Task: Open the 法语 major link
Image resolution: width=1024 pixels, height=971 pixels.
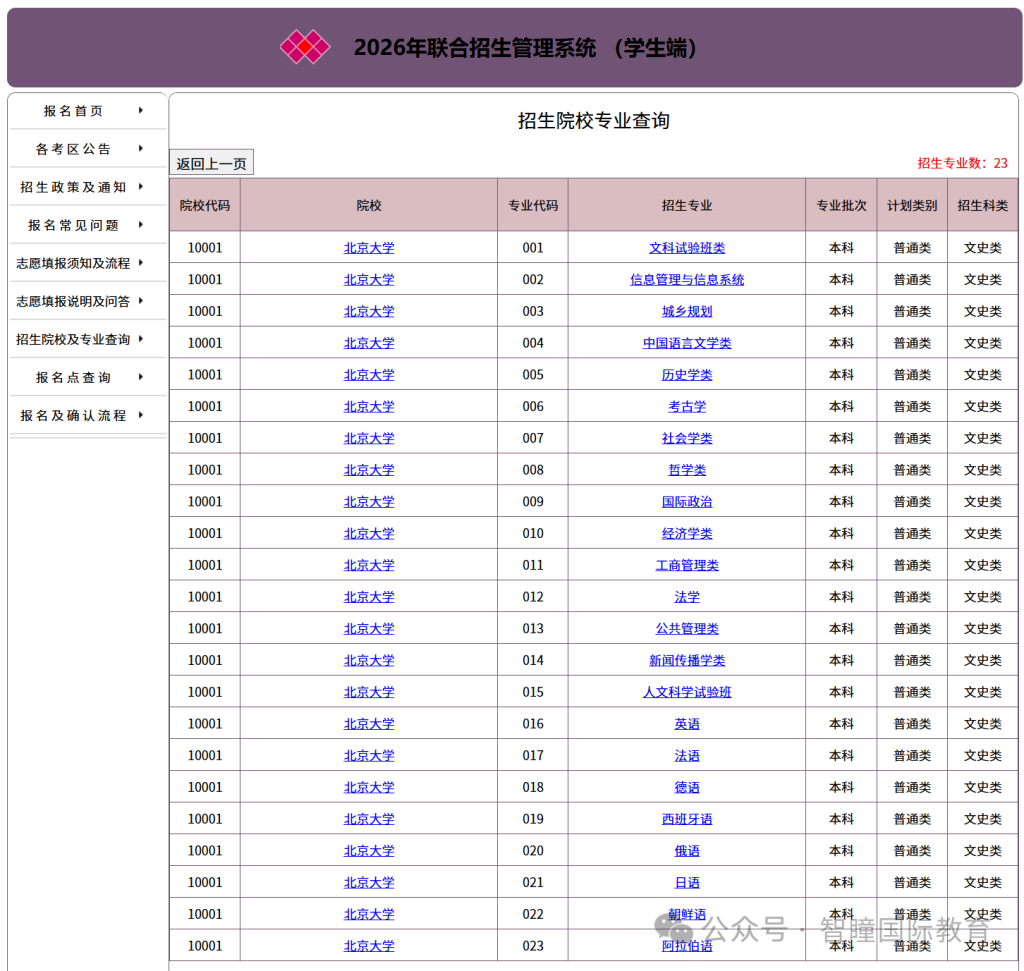Action: tap(686, 756)
